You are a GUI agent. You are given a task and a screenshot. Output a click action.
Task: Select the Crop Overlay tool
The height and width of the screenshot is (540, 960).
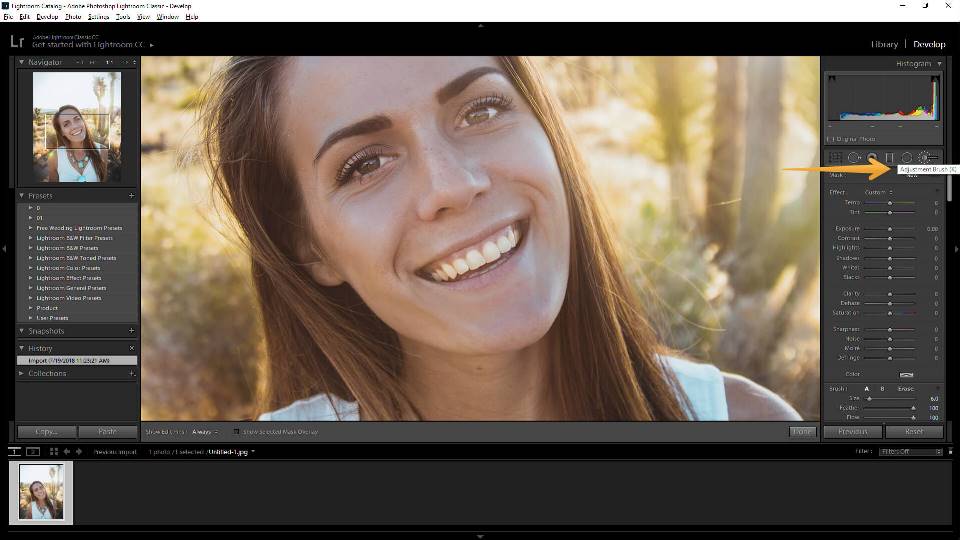click(x=835, y=158)
